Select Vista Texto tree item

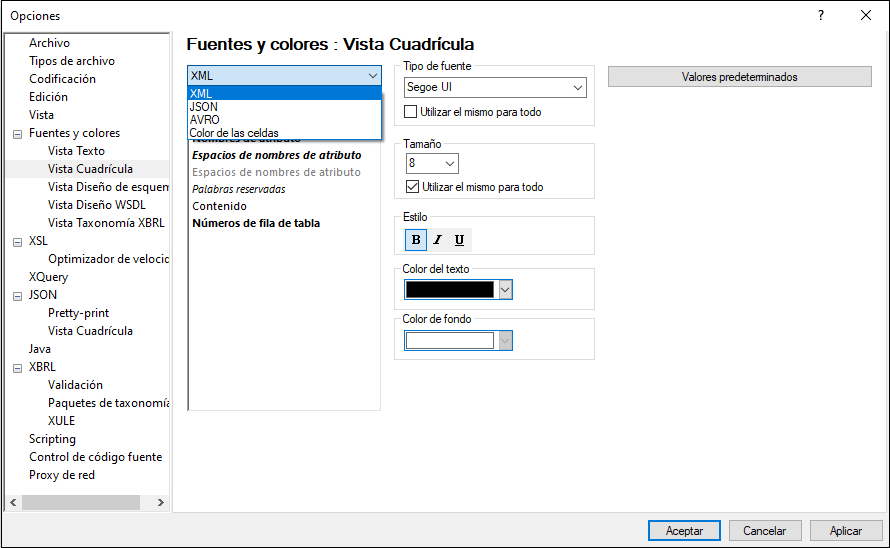pos(76,151)
